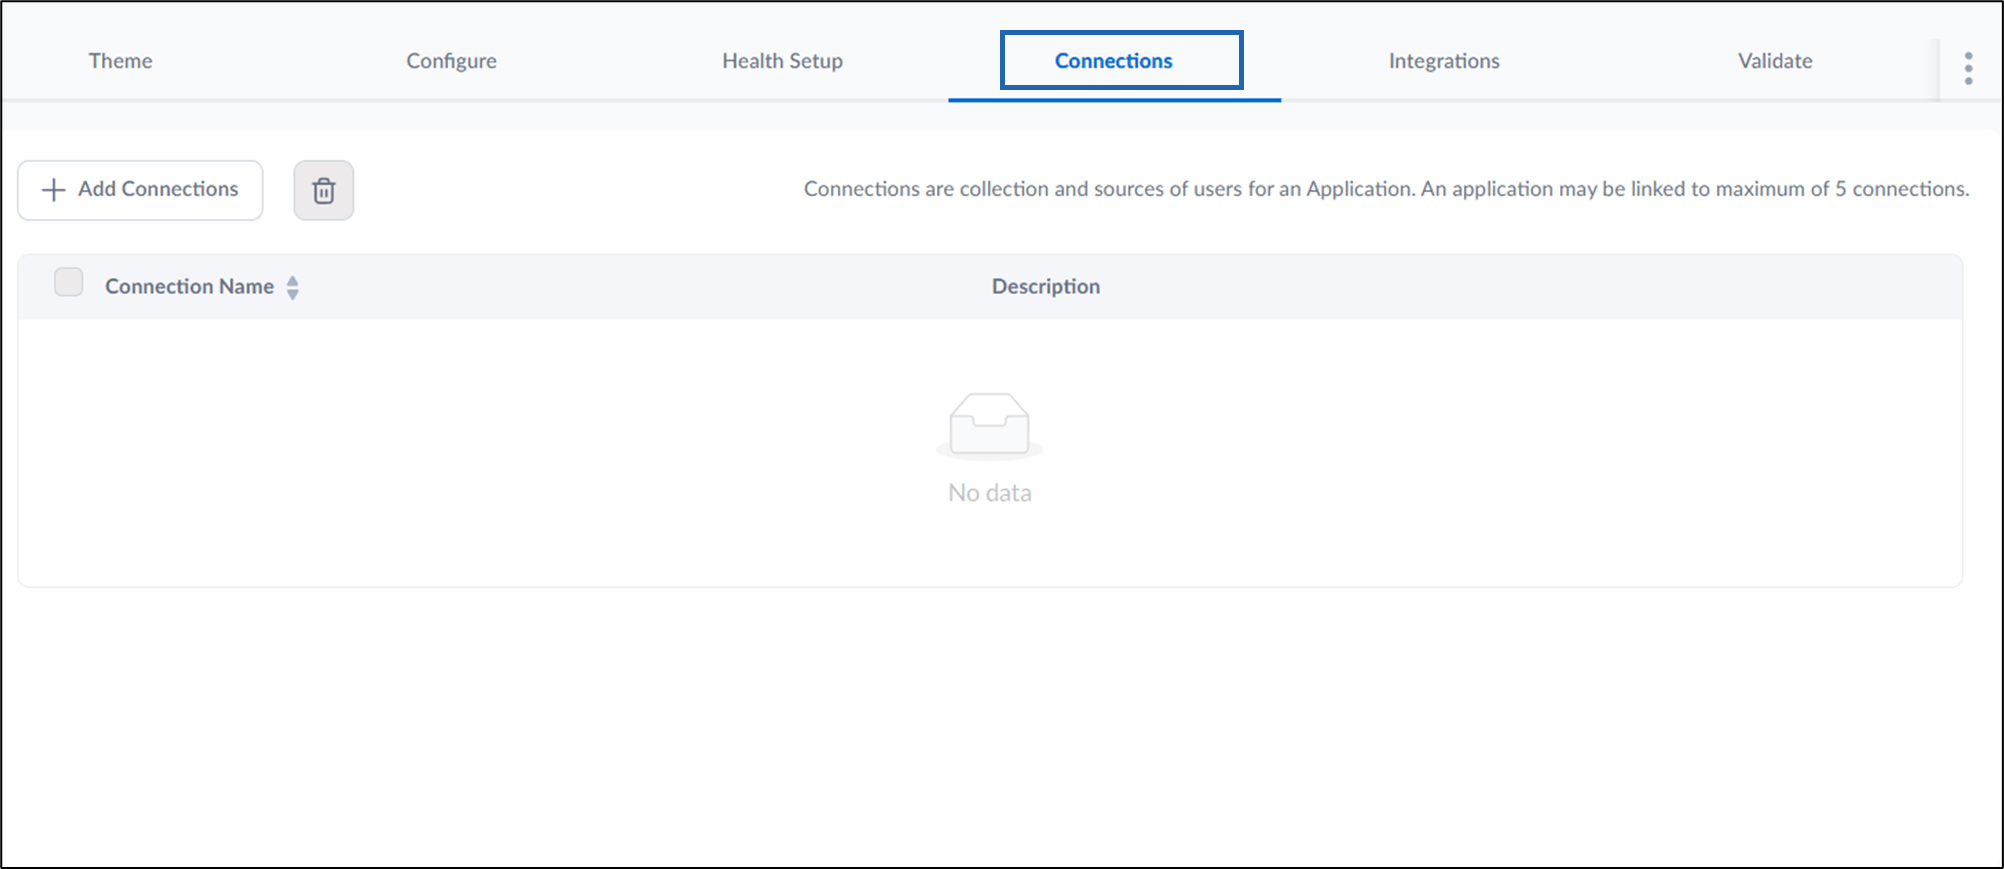Click the Description column header
The image size is (2004, 869).
pyautogui.click(x=1046, y=287)
